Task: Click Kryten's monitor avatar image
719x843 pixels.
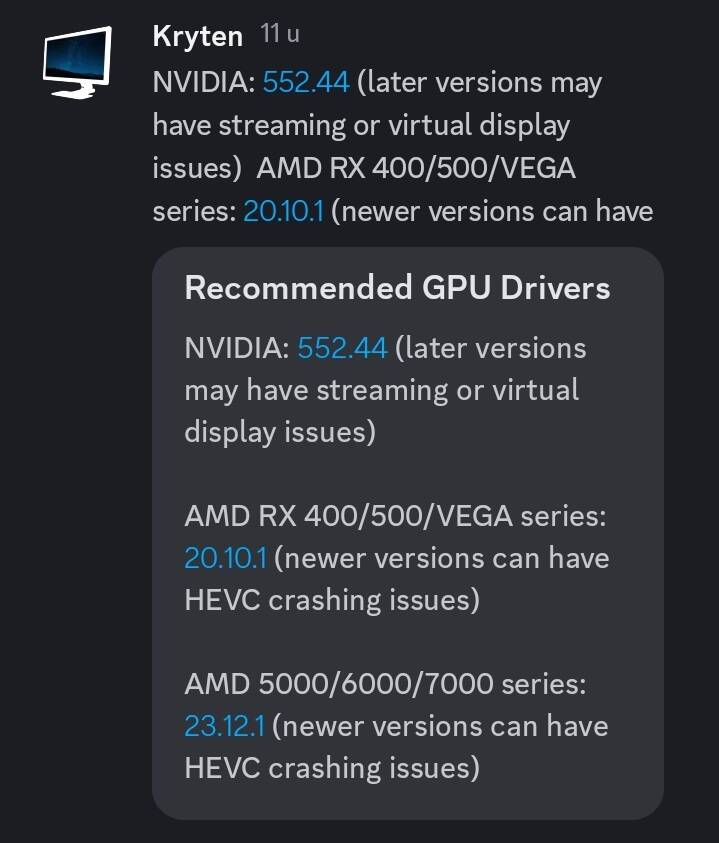Action: pos(77,62)
